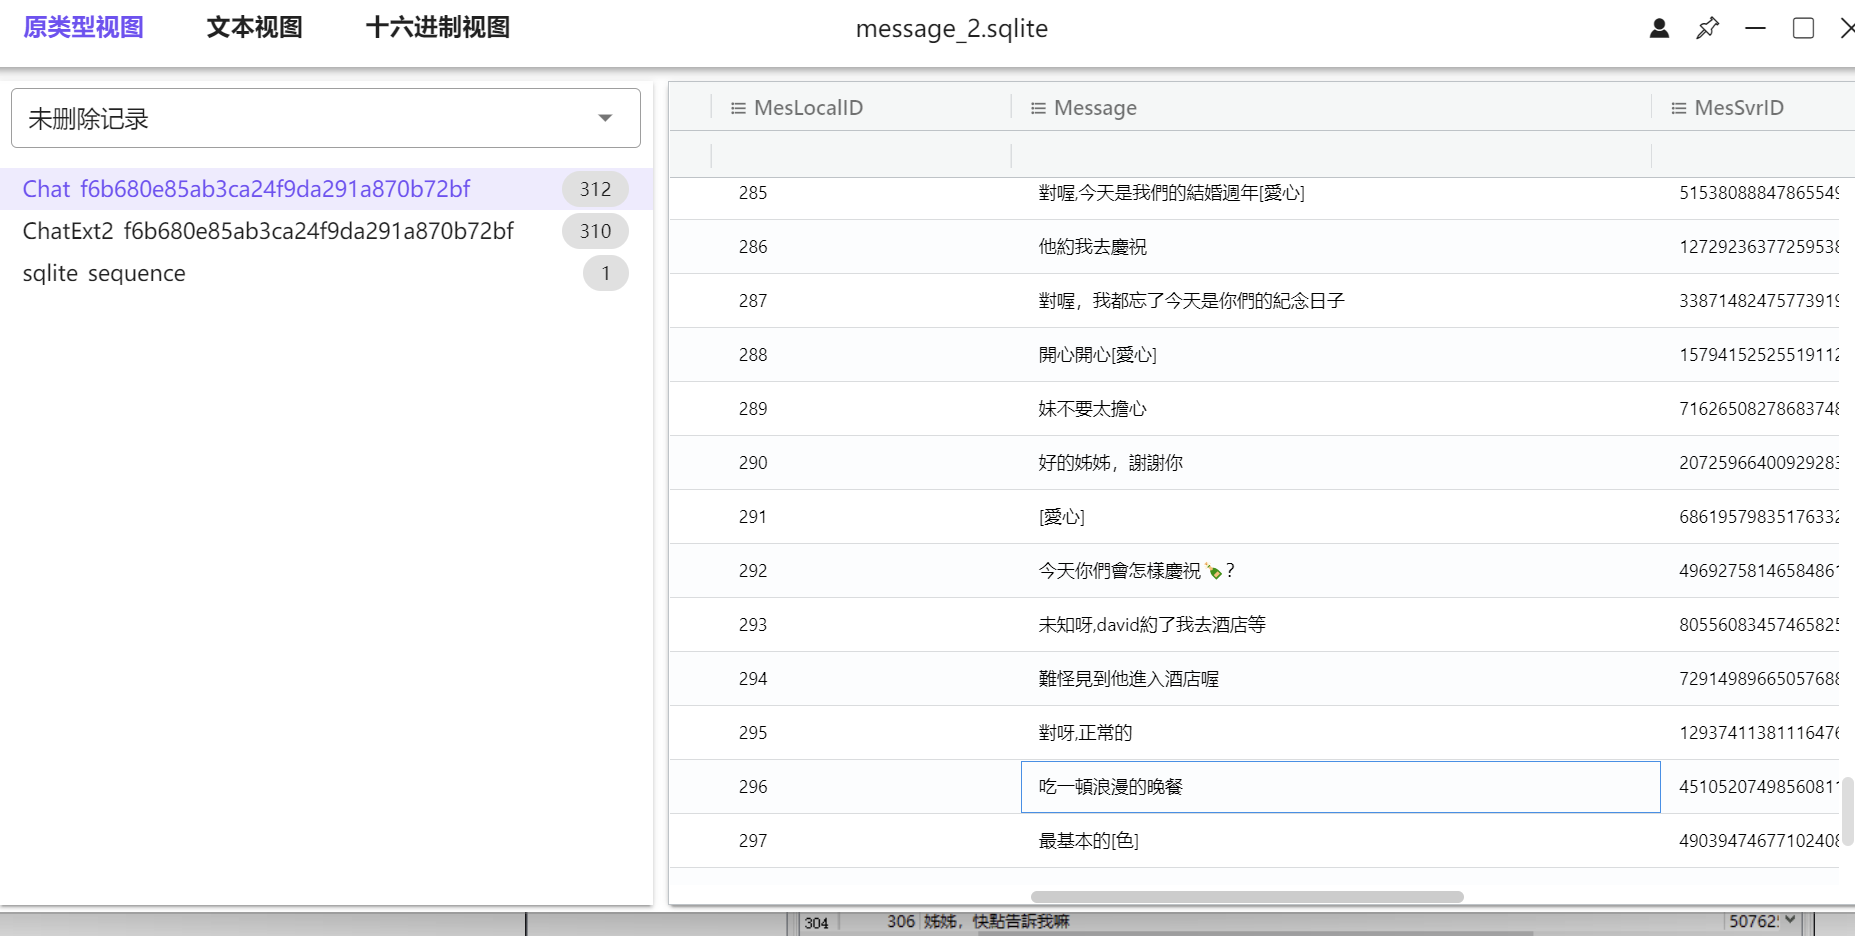Click the 312 record count badge
1855x936 pixels.
click(x=595, y=188)
